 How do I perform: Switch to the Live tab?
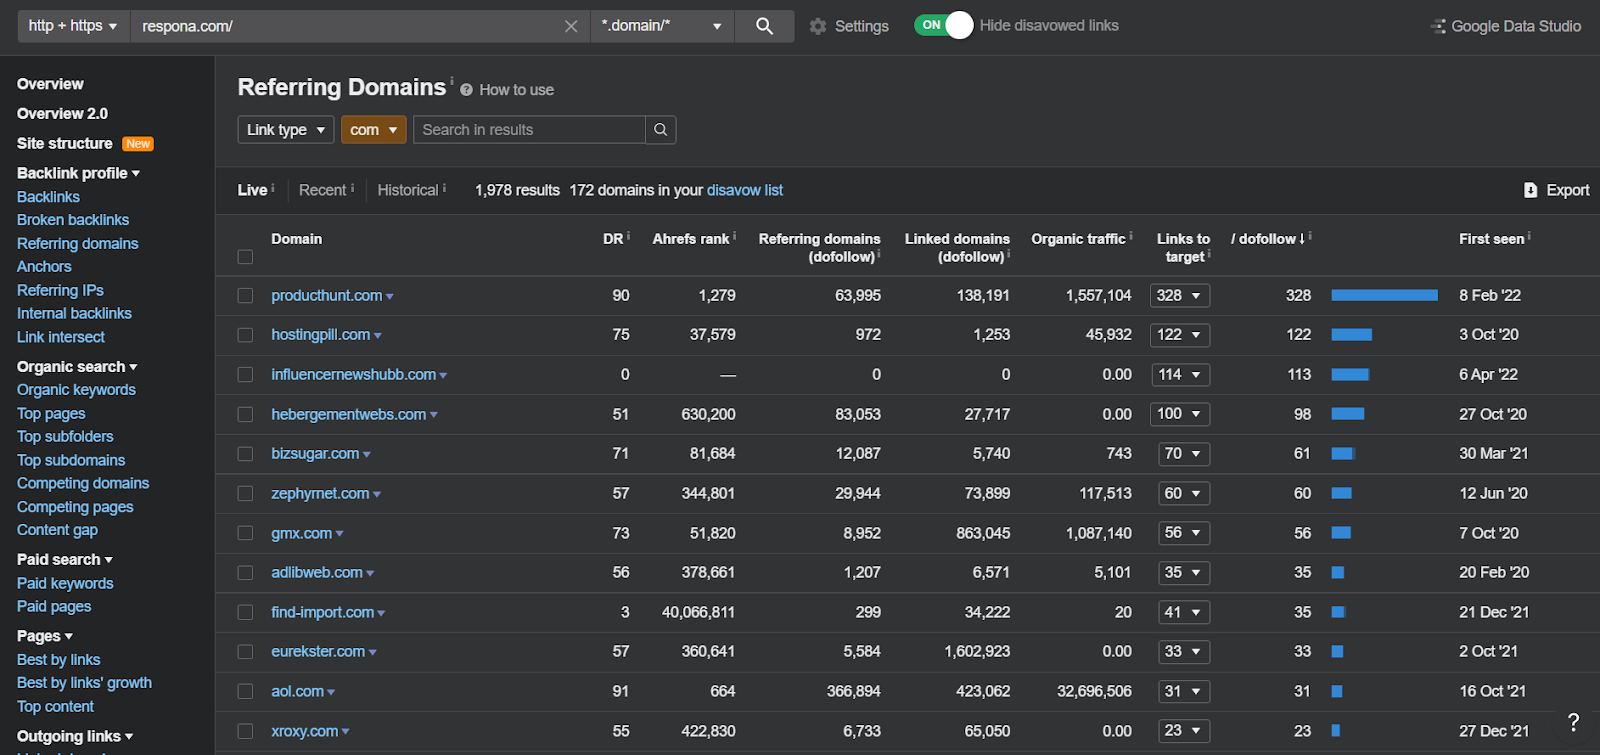point(252,190)
